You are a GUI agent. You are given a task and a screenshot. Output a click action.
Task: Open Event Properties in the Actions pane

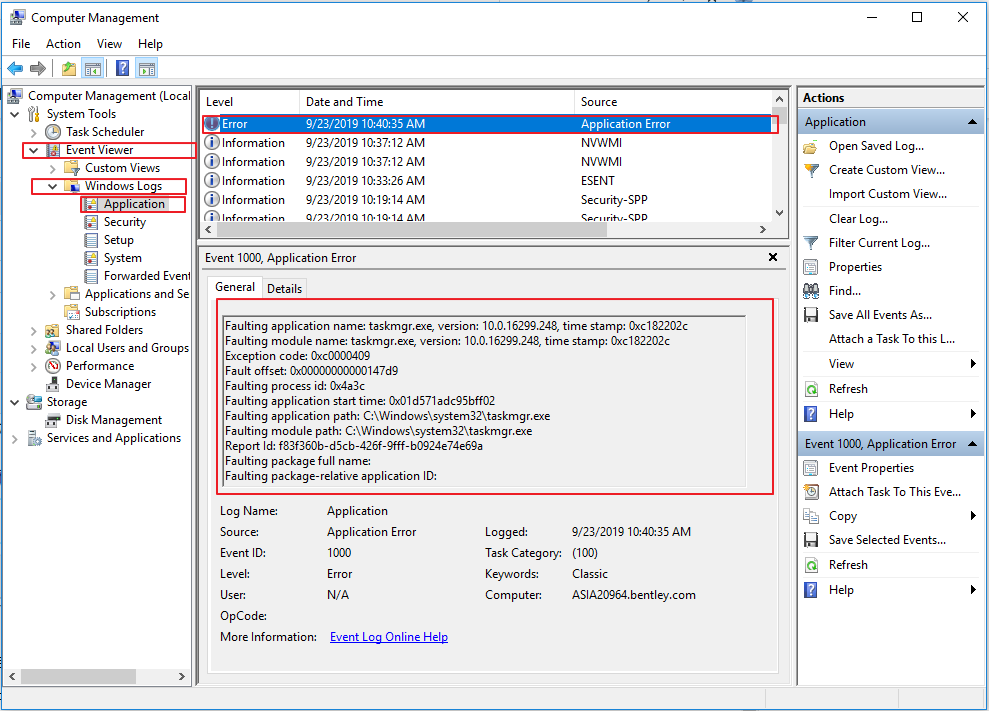coord(870,468)
